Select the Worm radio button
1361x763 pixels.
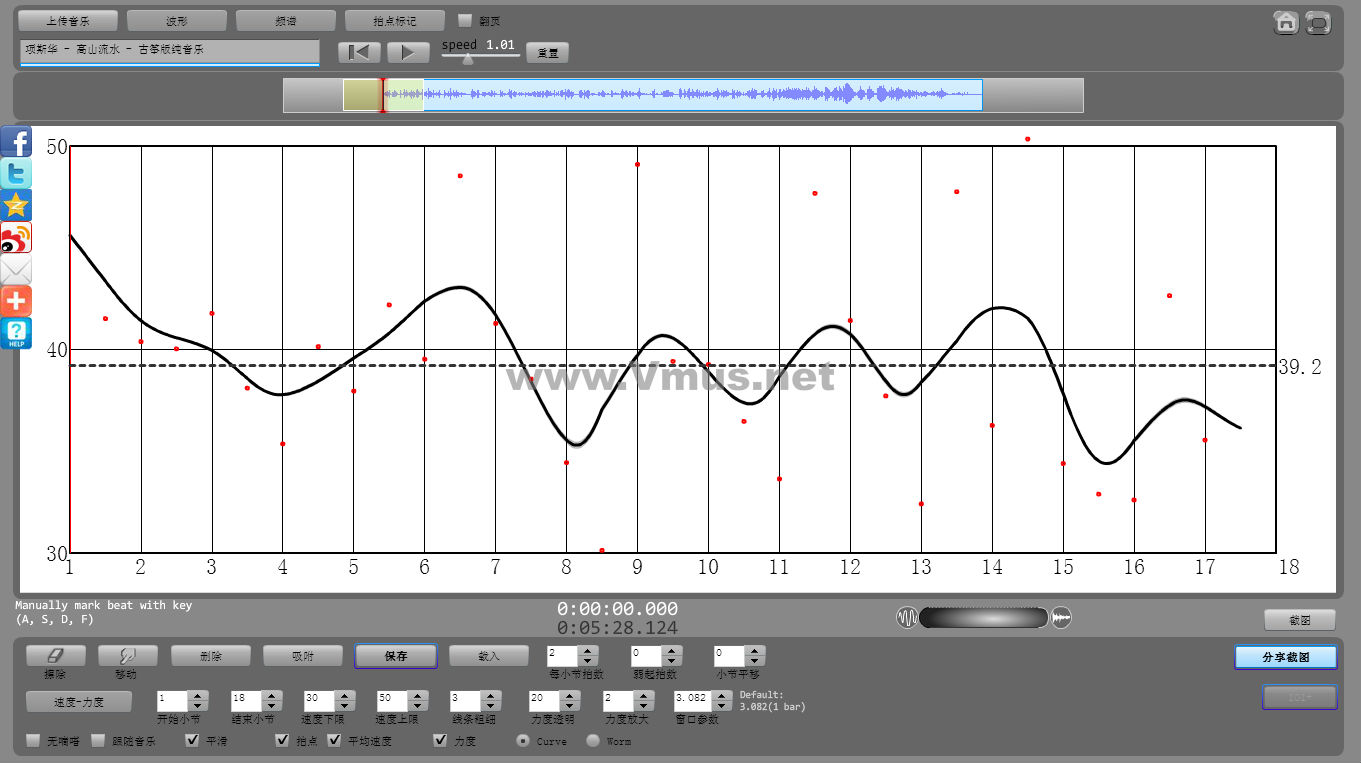[x=593, y=741]
